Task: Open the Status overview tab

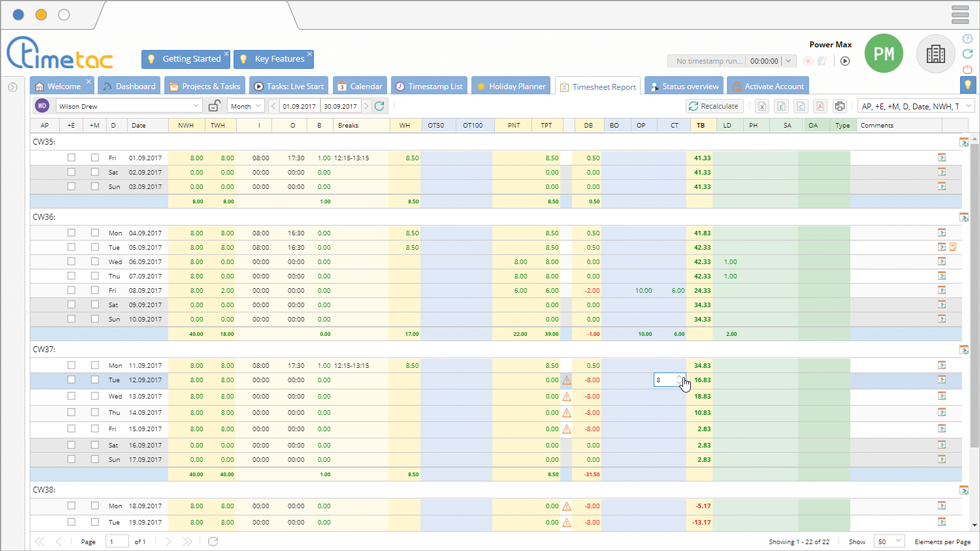Action: pos(684,87)
